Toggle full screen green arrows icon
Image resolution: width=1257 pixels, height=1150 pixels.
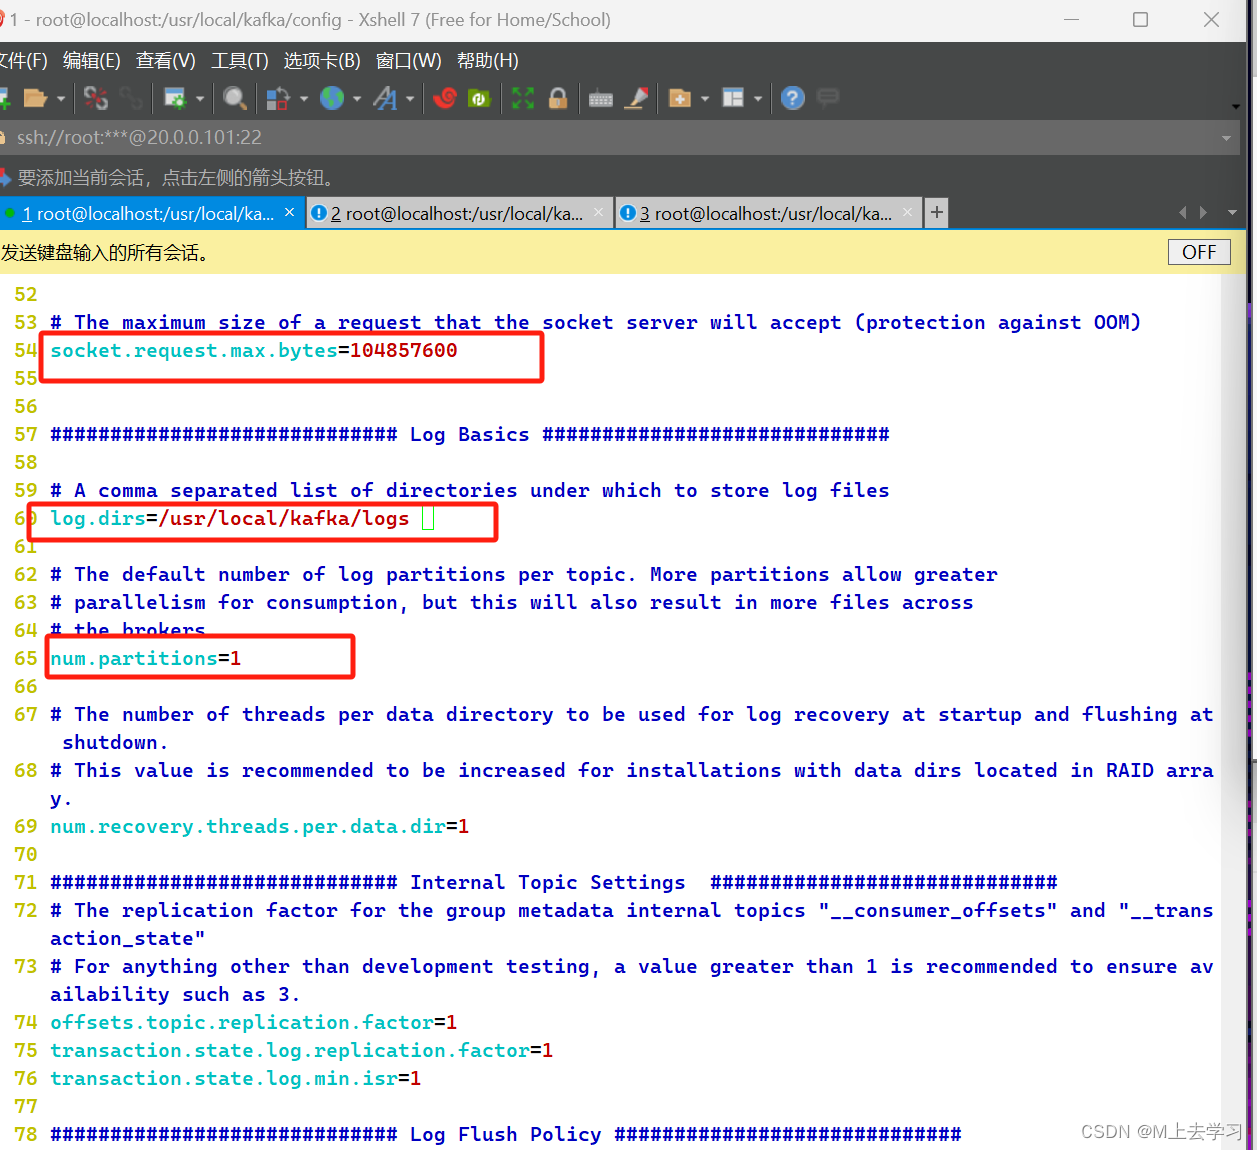523,98
